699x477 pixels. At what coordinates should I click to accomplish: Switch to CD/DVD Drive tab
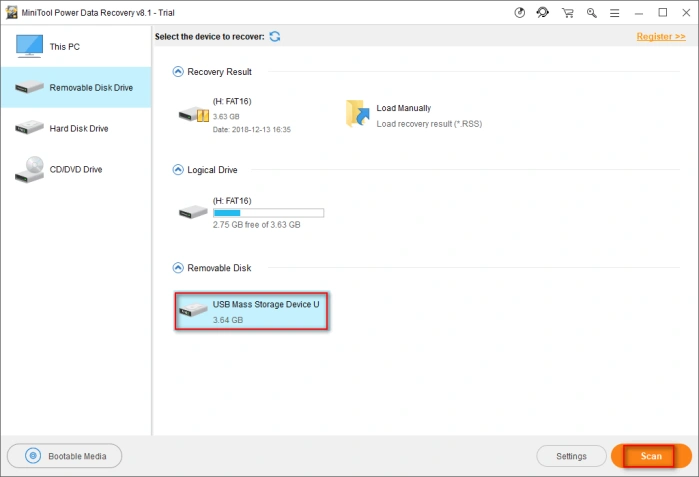[76, 169]
